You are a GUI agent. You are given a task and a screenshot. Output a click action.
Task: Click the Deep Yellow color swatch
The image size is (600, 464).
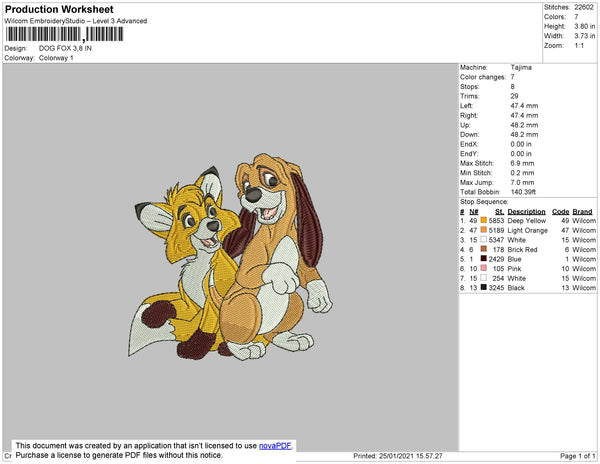[x=484, y=220]
